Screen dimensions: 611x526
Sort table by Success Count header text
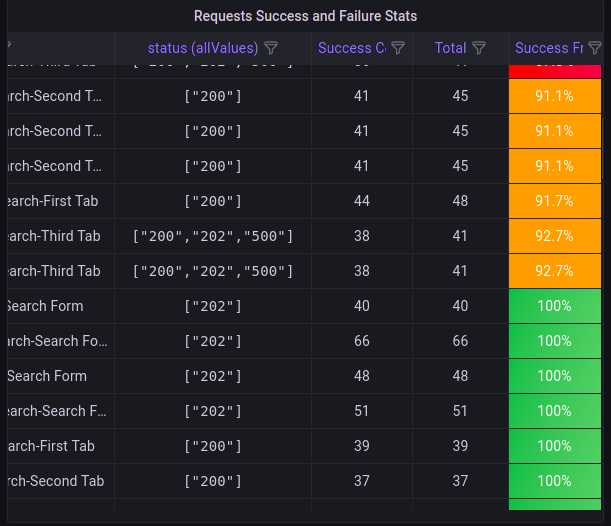351,48
